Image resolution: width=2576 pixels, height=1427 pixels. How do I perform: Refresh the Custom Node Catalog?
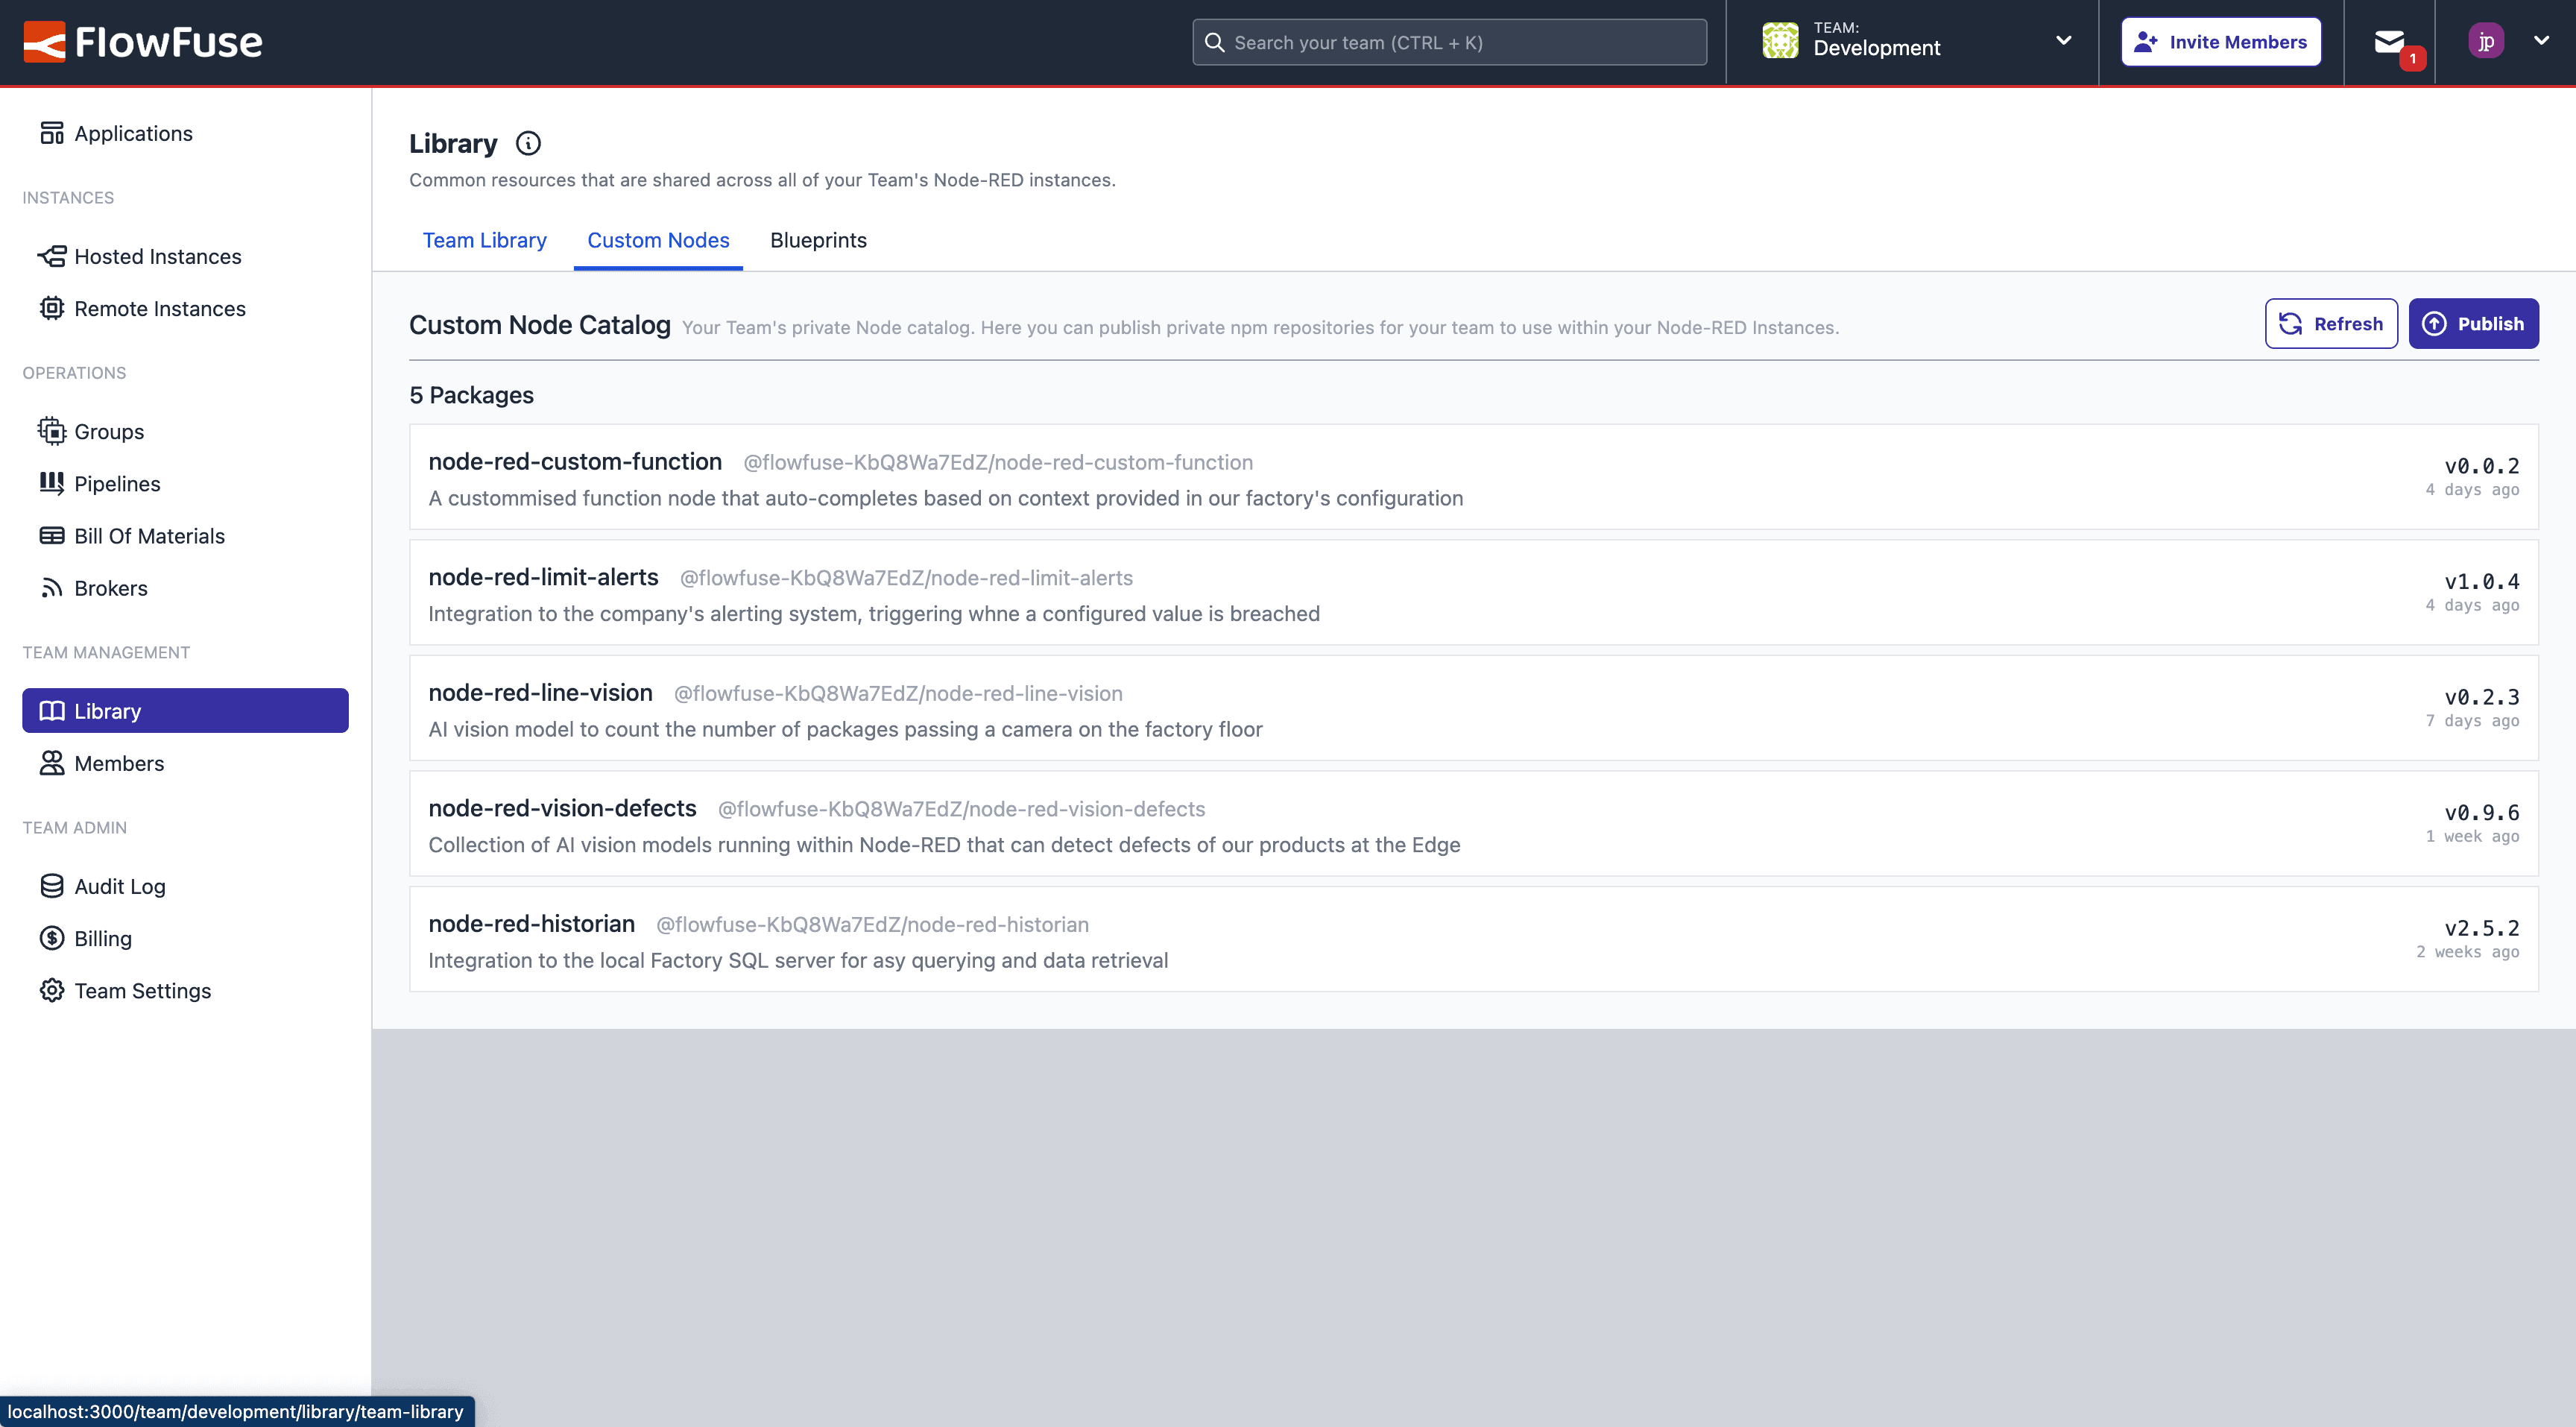pyautogui.click(x=2330, y=323)
